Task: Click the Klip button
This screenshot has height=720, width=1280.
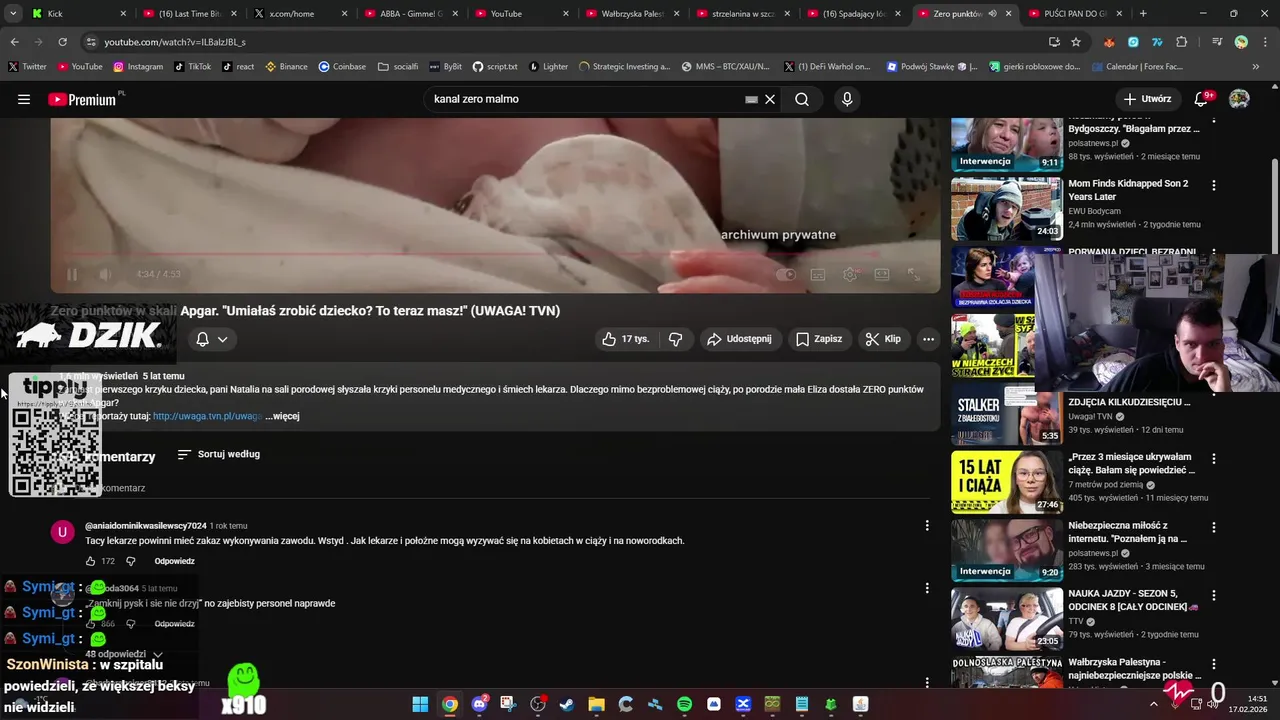Action: [x=883, y=339]
